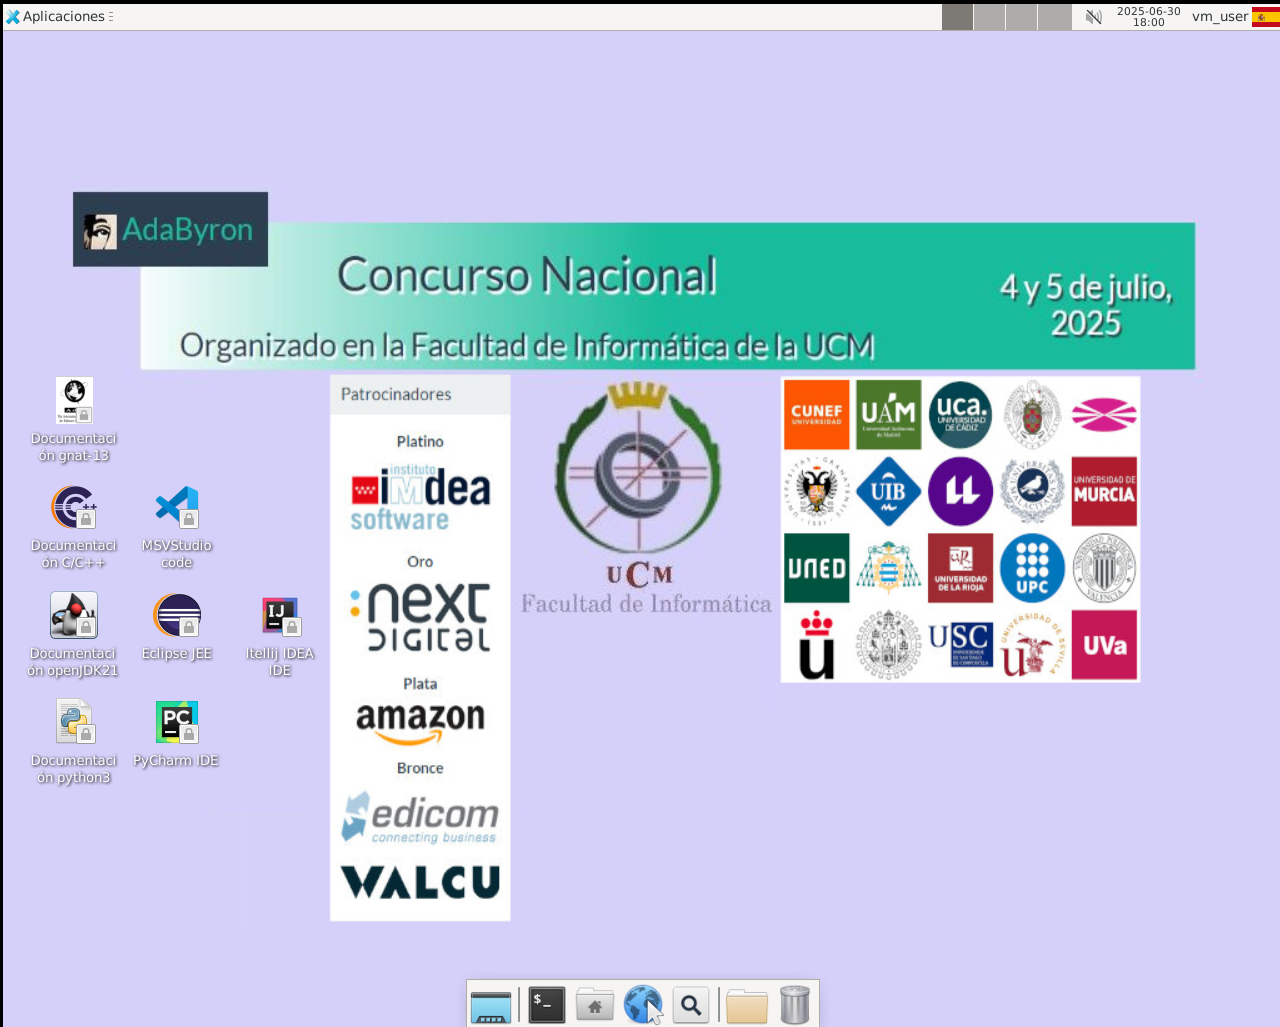This screenshot has width=1280, height=1027.
Task: Open the vm_user session menu
Action: (1219, 16)
